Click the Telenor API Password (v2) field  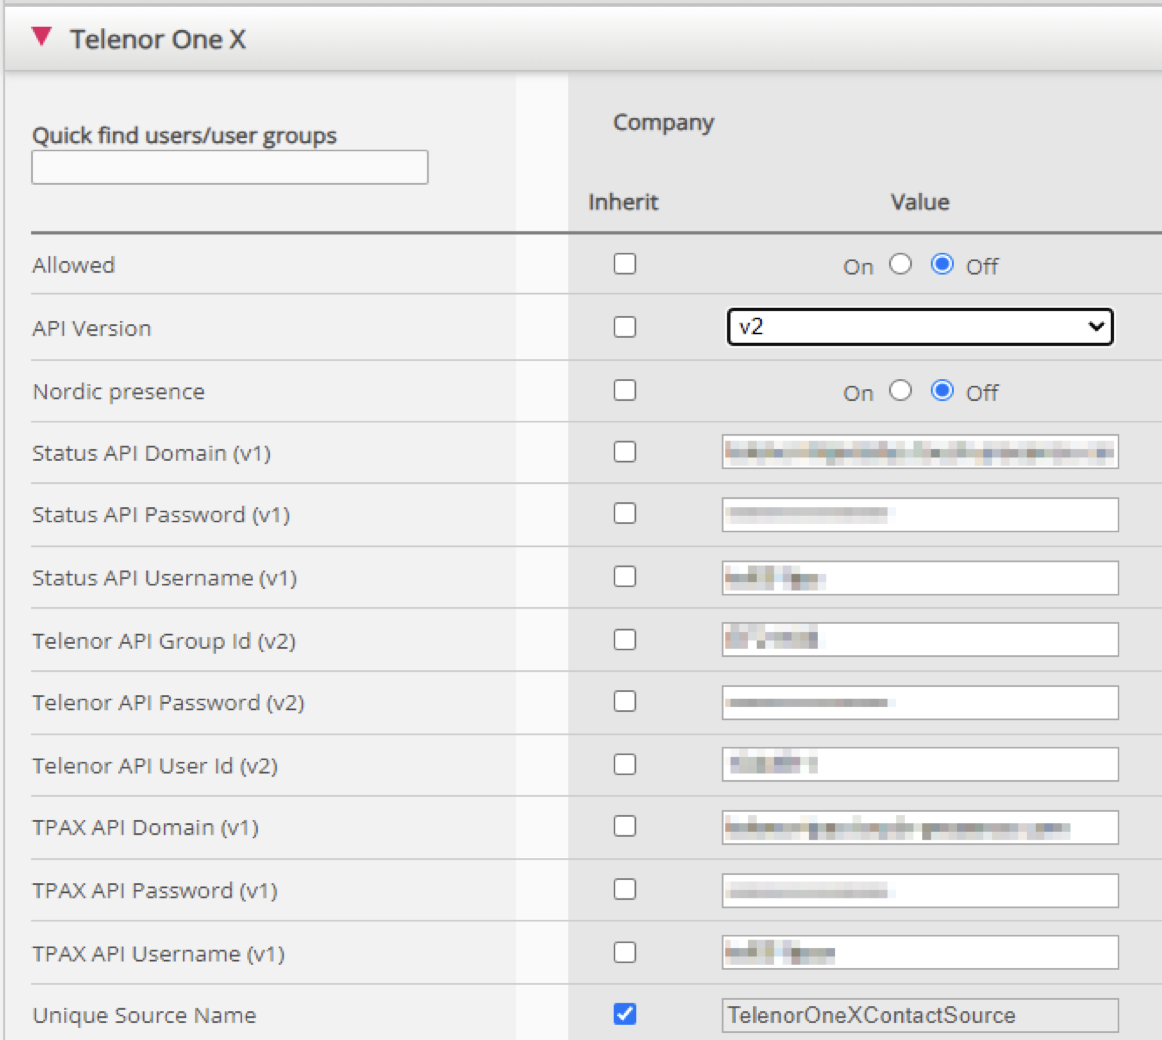tap(920, 702)
